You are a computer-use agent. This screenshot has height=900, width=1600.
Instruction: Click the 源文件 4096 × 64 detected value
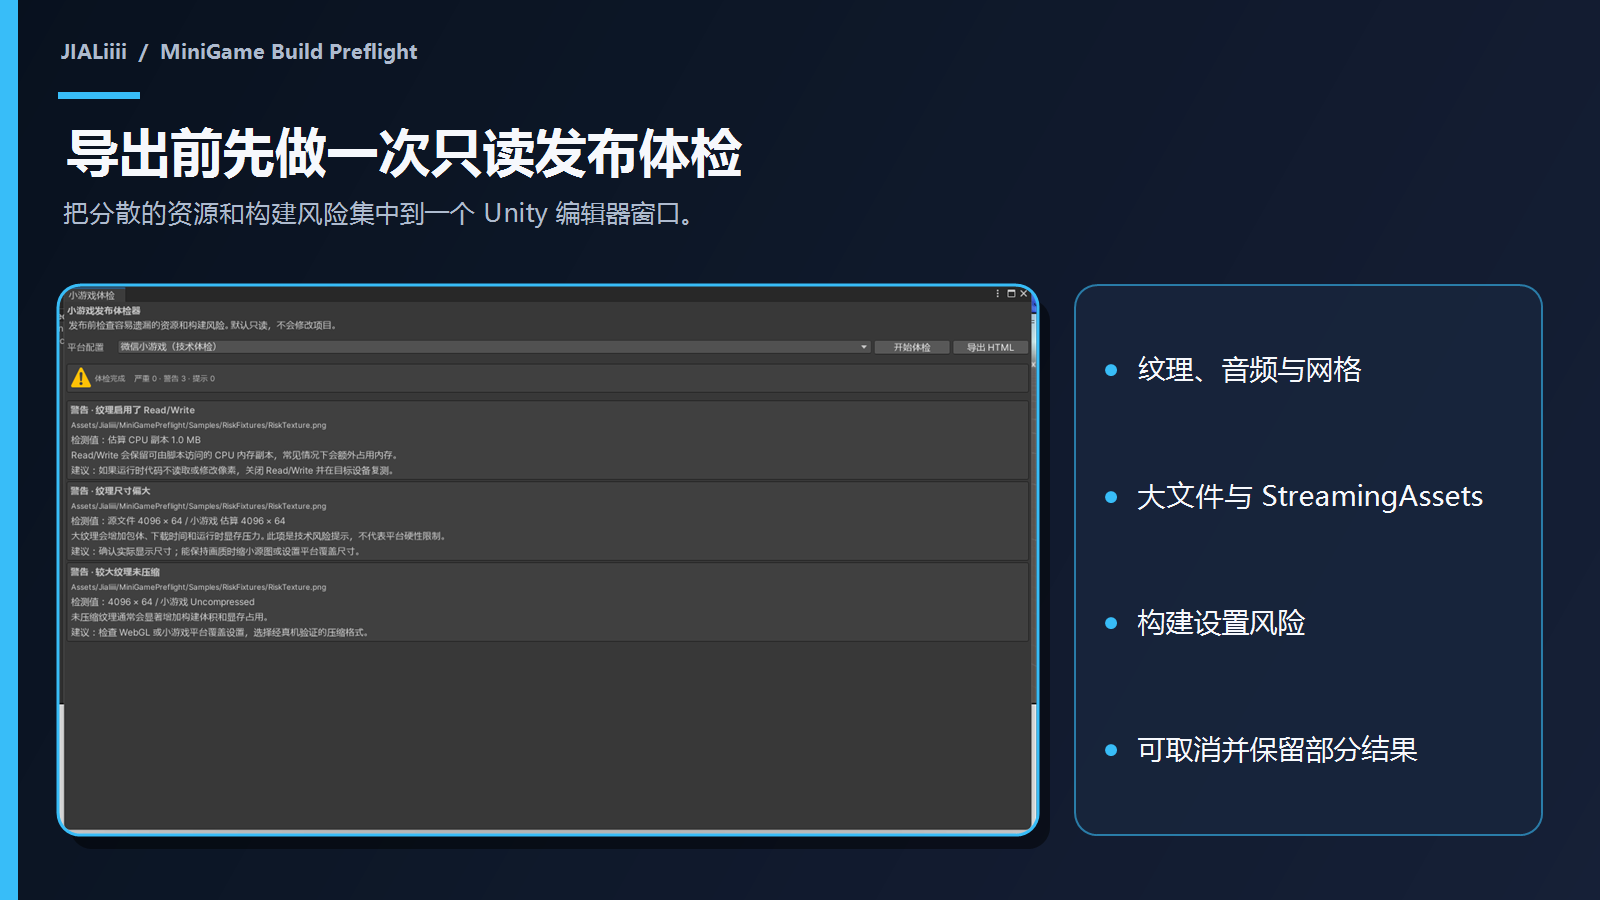[145, 521]
